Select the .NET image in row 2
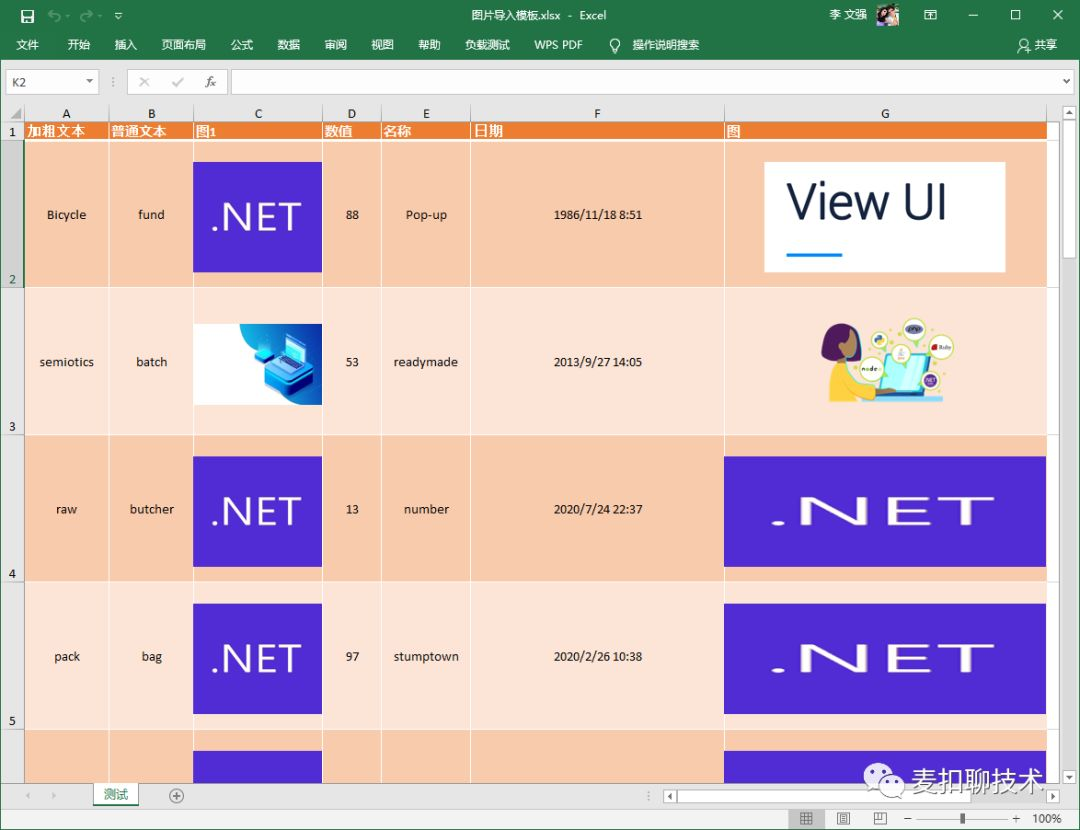This screenshot has width=1080, height=830. (x=257, y=217)
